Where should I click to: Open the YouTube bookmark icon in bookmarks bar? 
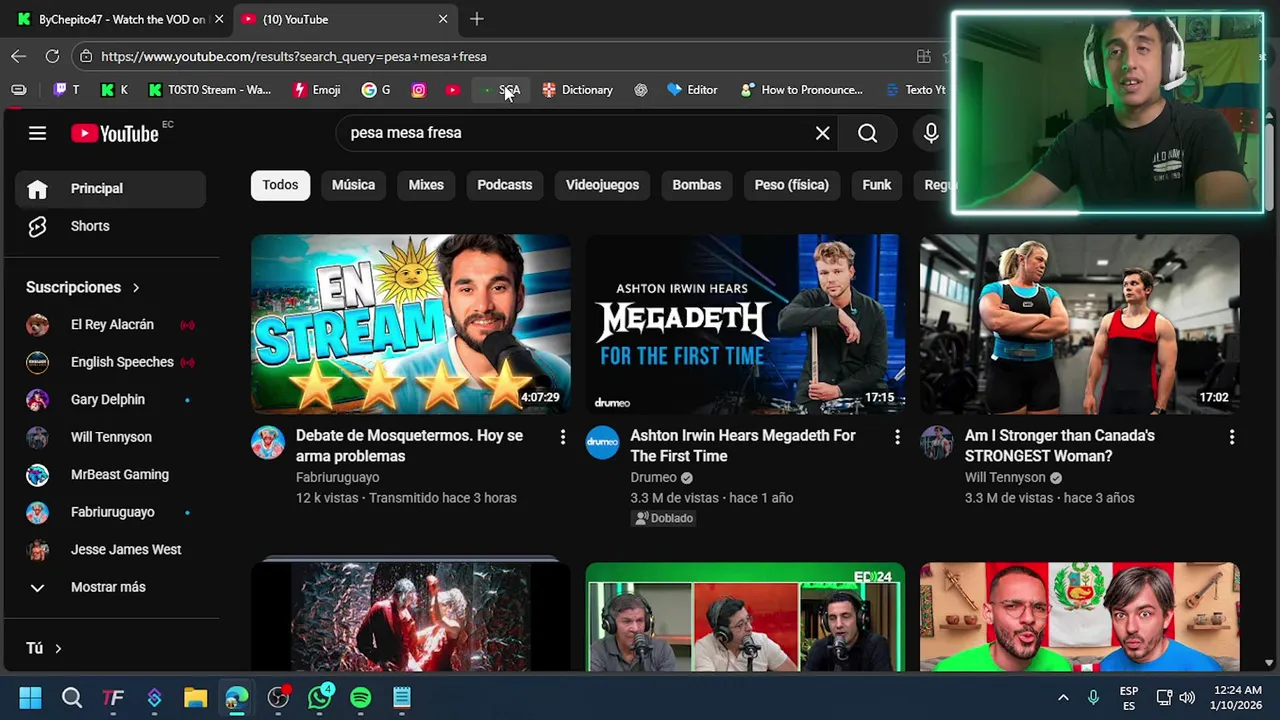453,90
